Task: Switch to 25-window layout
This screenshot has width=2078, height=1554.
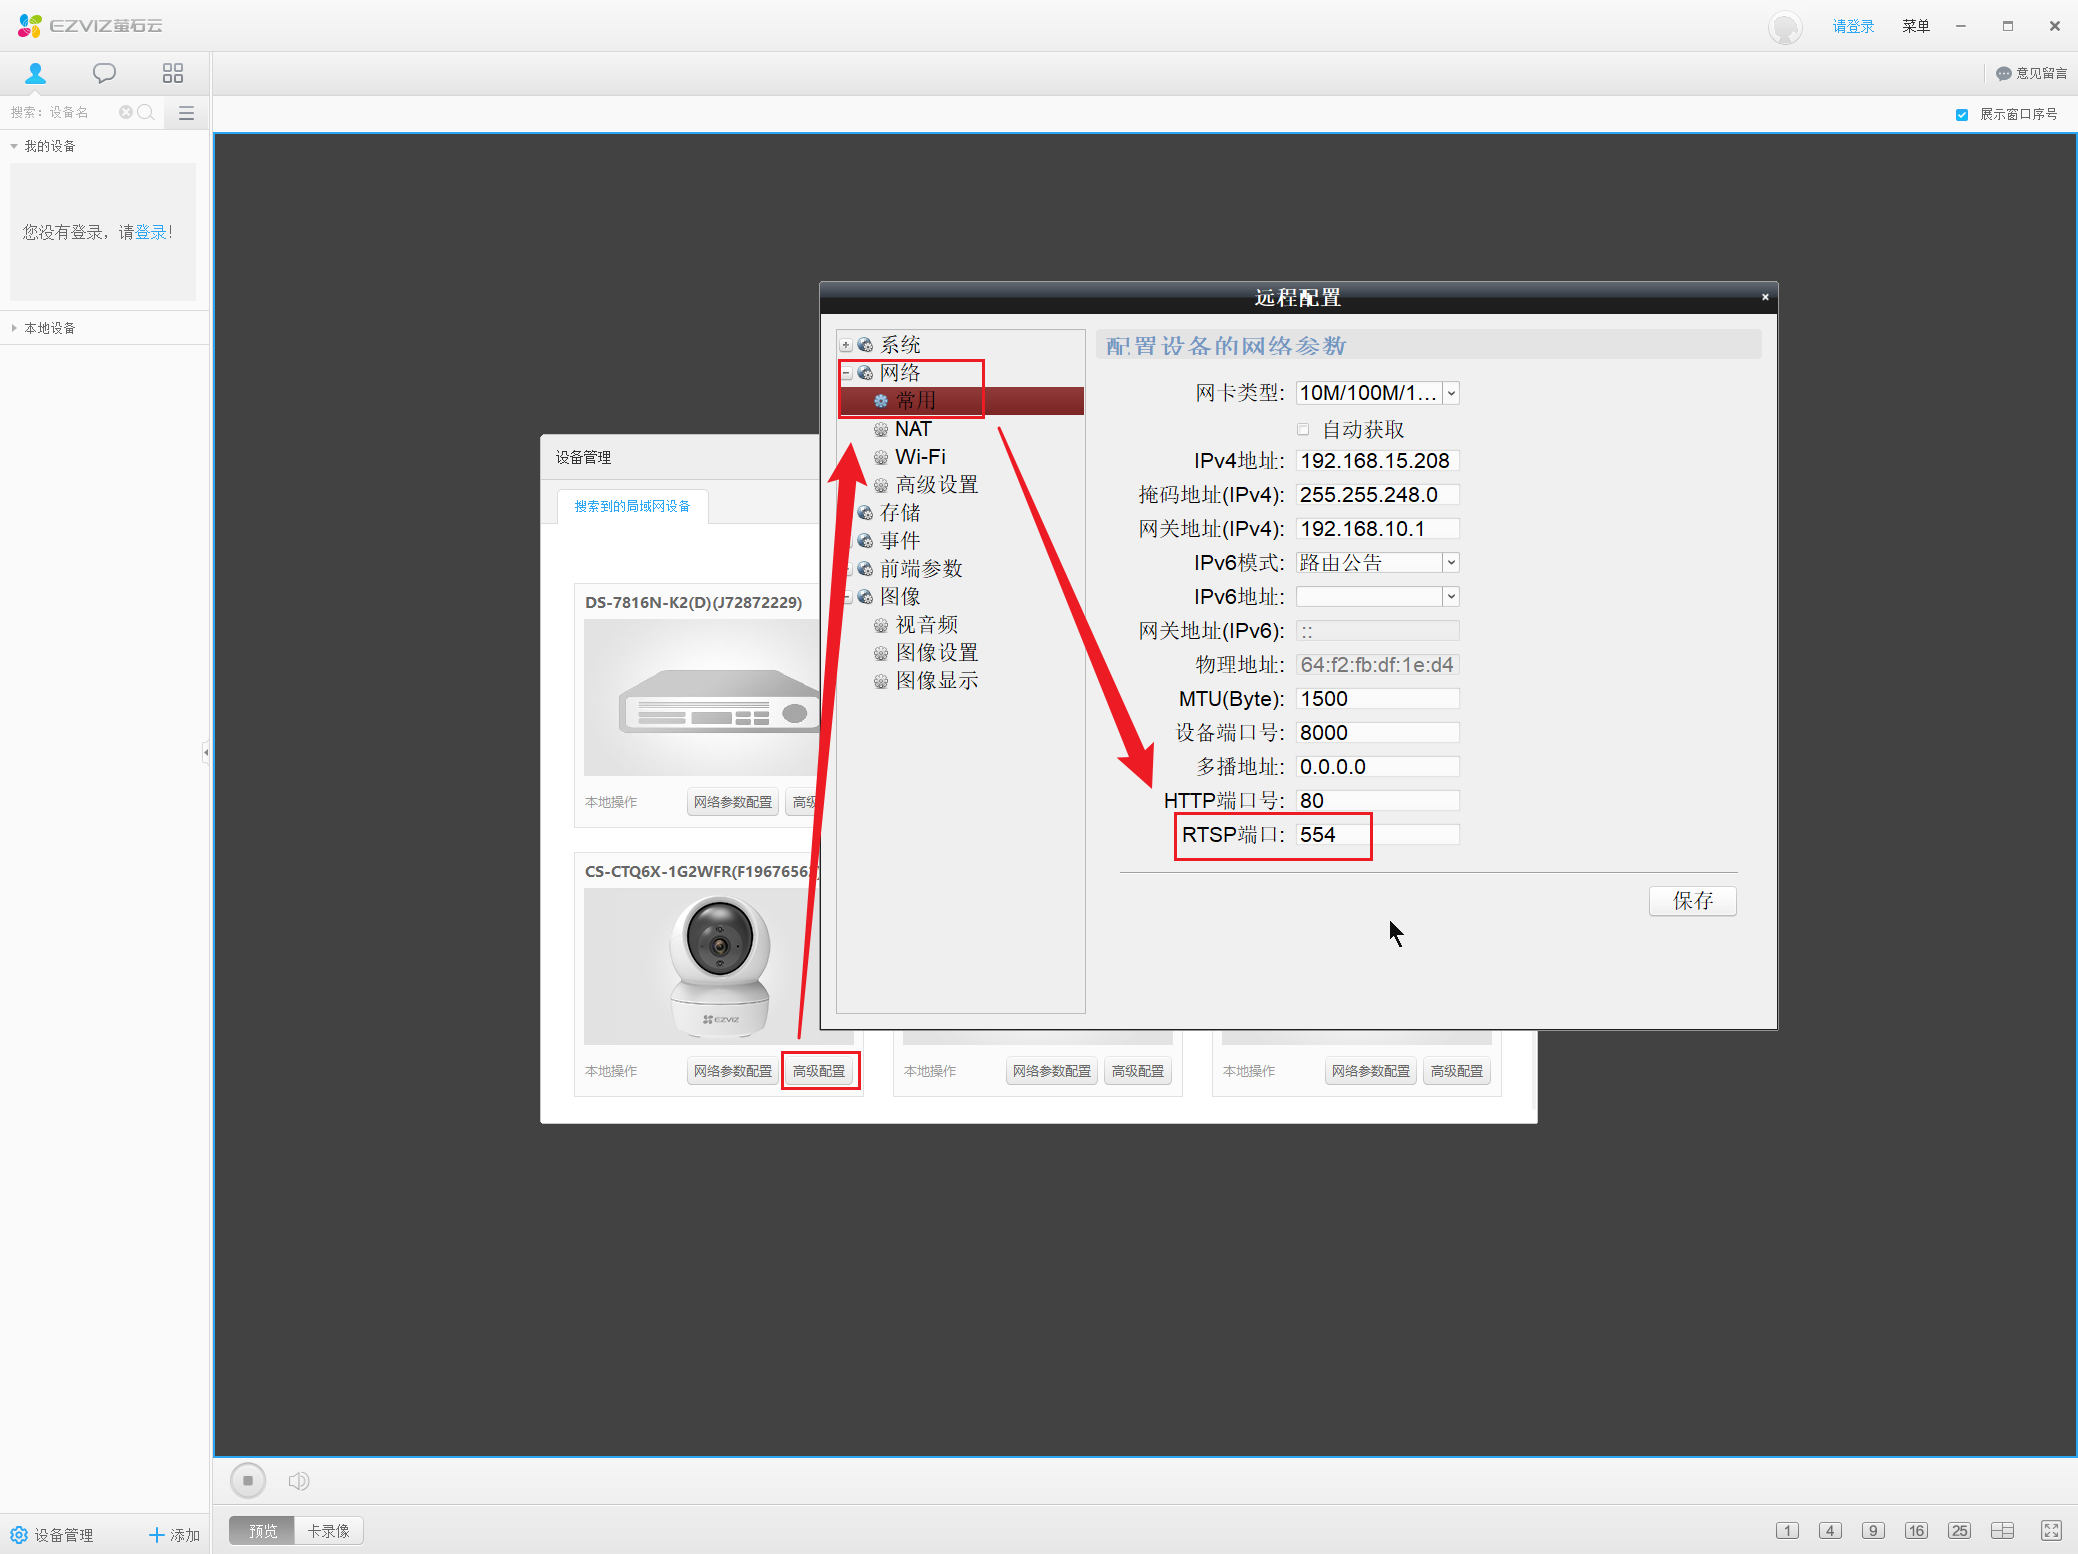Action: [1959, 1531]
